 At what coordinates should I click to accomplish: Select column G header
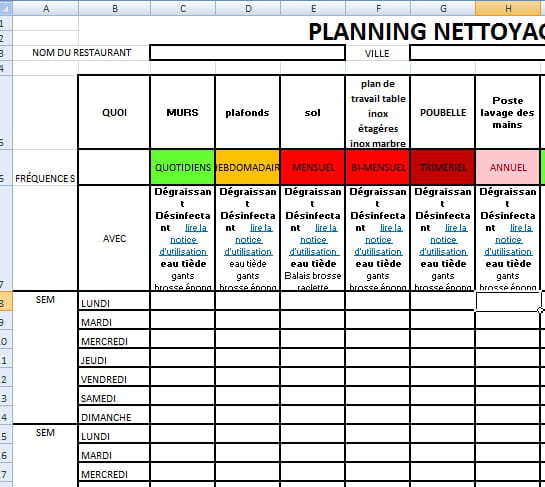(x=443, y=8)
